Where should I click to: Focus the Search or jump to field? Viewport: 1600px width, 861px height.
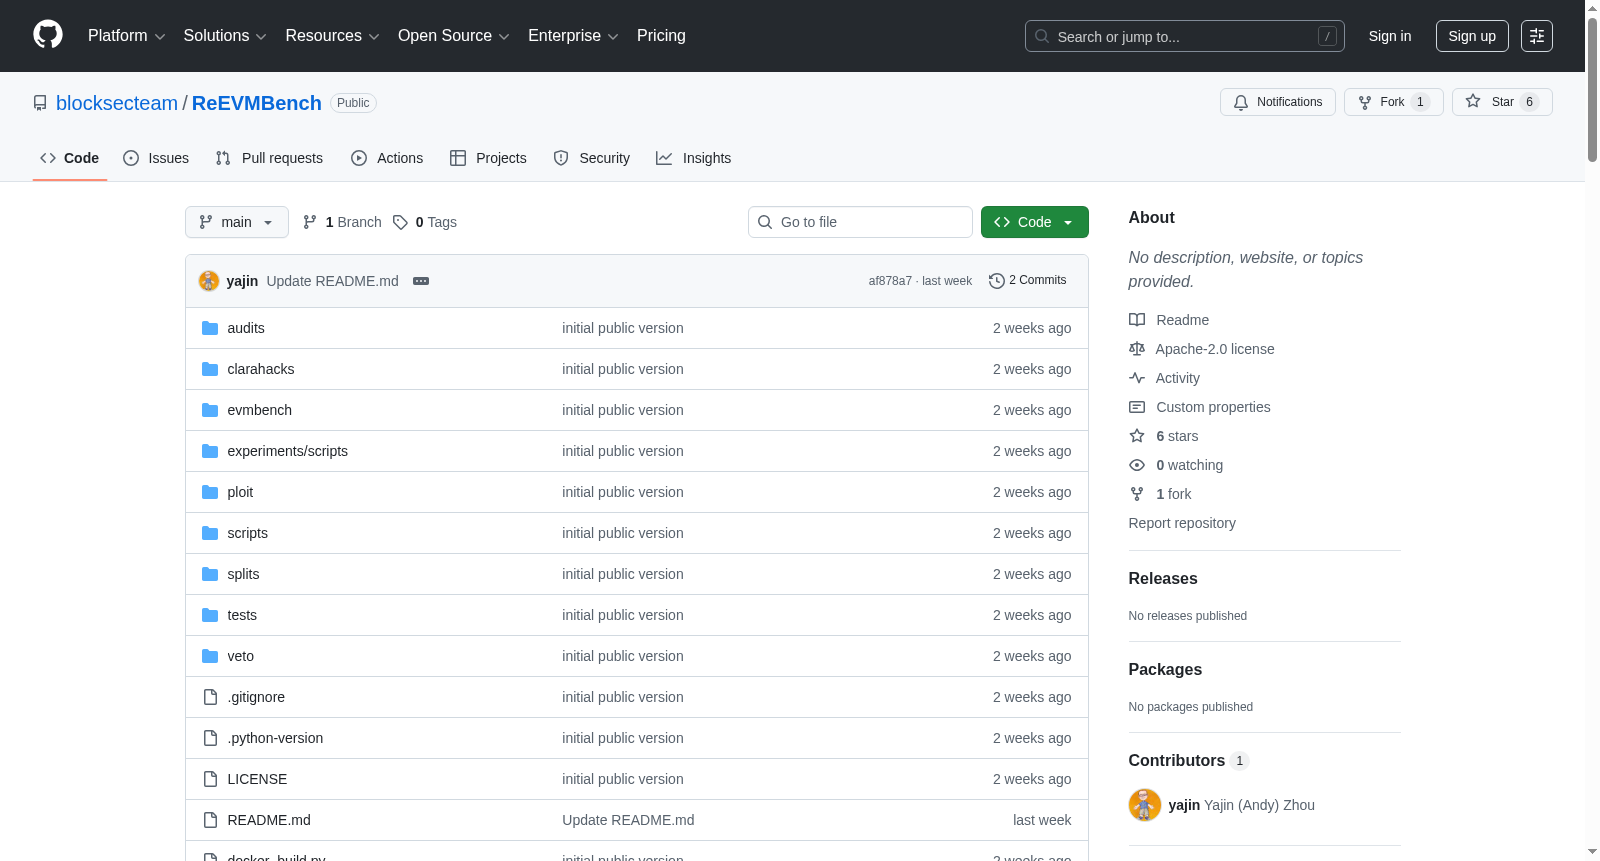tap(1185, 36)
